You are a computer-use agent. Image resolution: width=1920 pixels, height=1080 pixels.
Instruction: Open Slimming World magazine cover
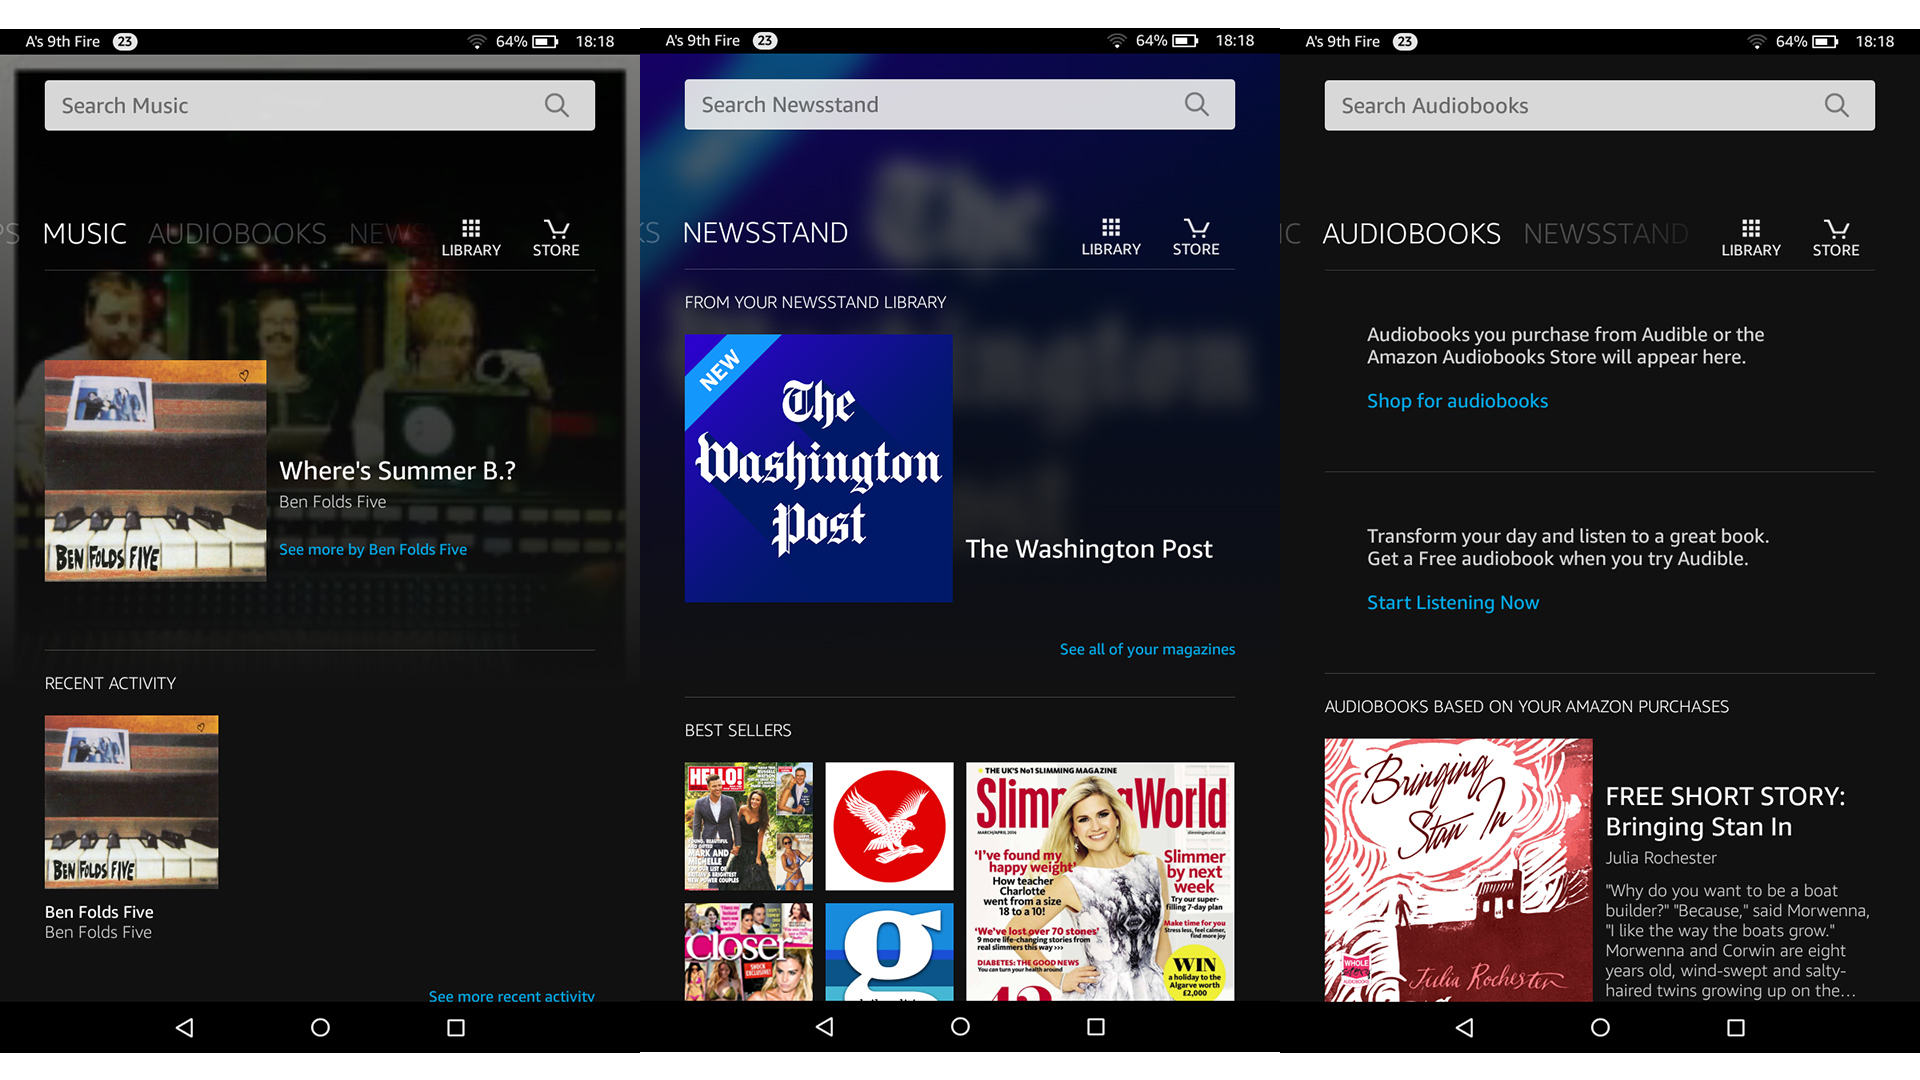coord(1100,882)
